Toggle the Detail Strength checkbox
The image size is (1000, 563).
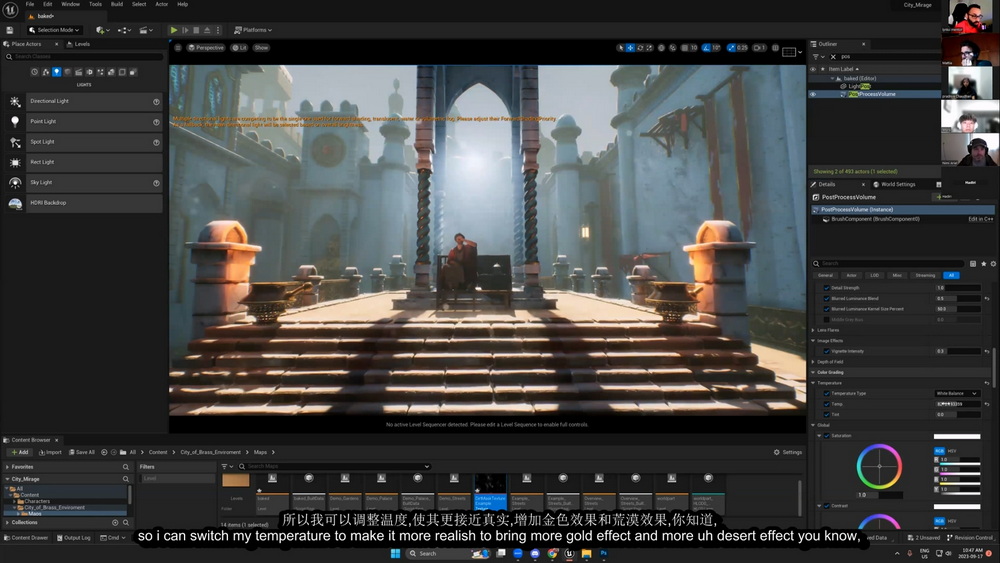827,288
